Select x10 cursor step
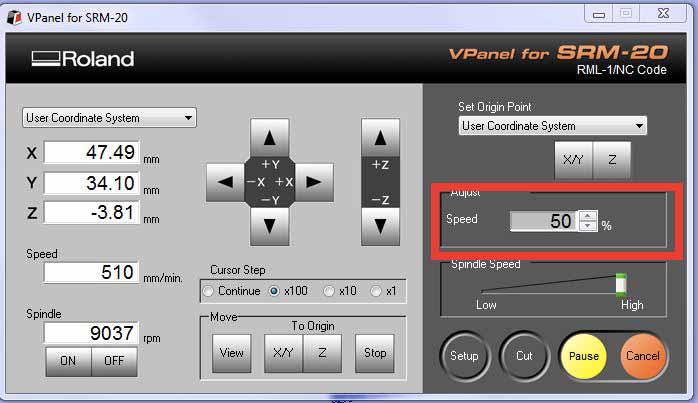This screenshot has width=698, height=403. (329, 291)
